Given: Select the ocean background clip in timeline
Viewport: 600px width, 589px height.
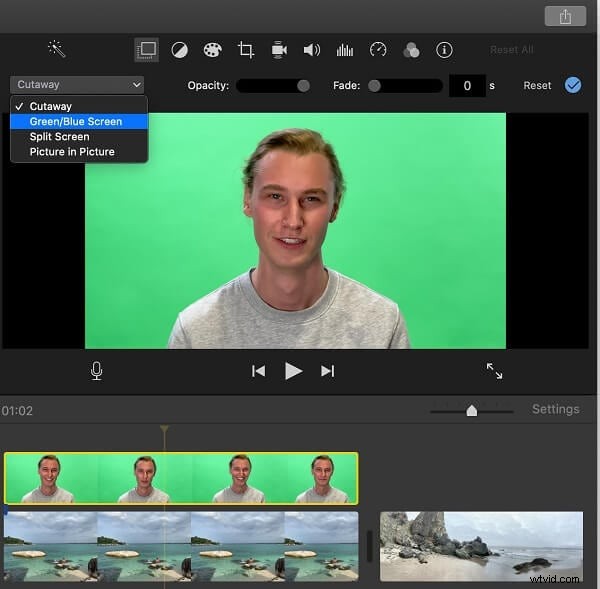Looking at the screenshot, I should pyautogui.click(x=181, y=546).
